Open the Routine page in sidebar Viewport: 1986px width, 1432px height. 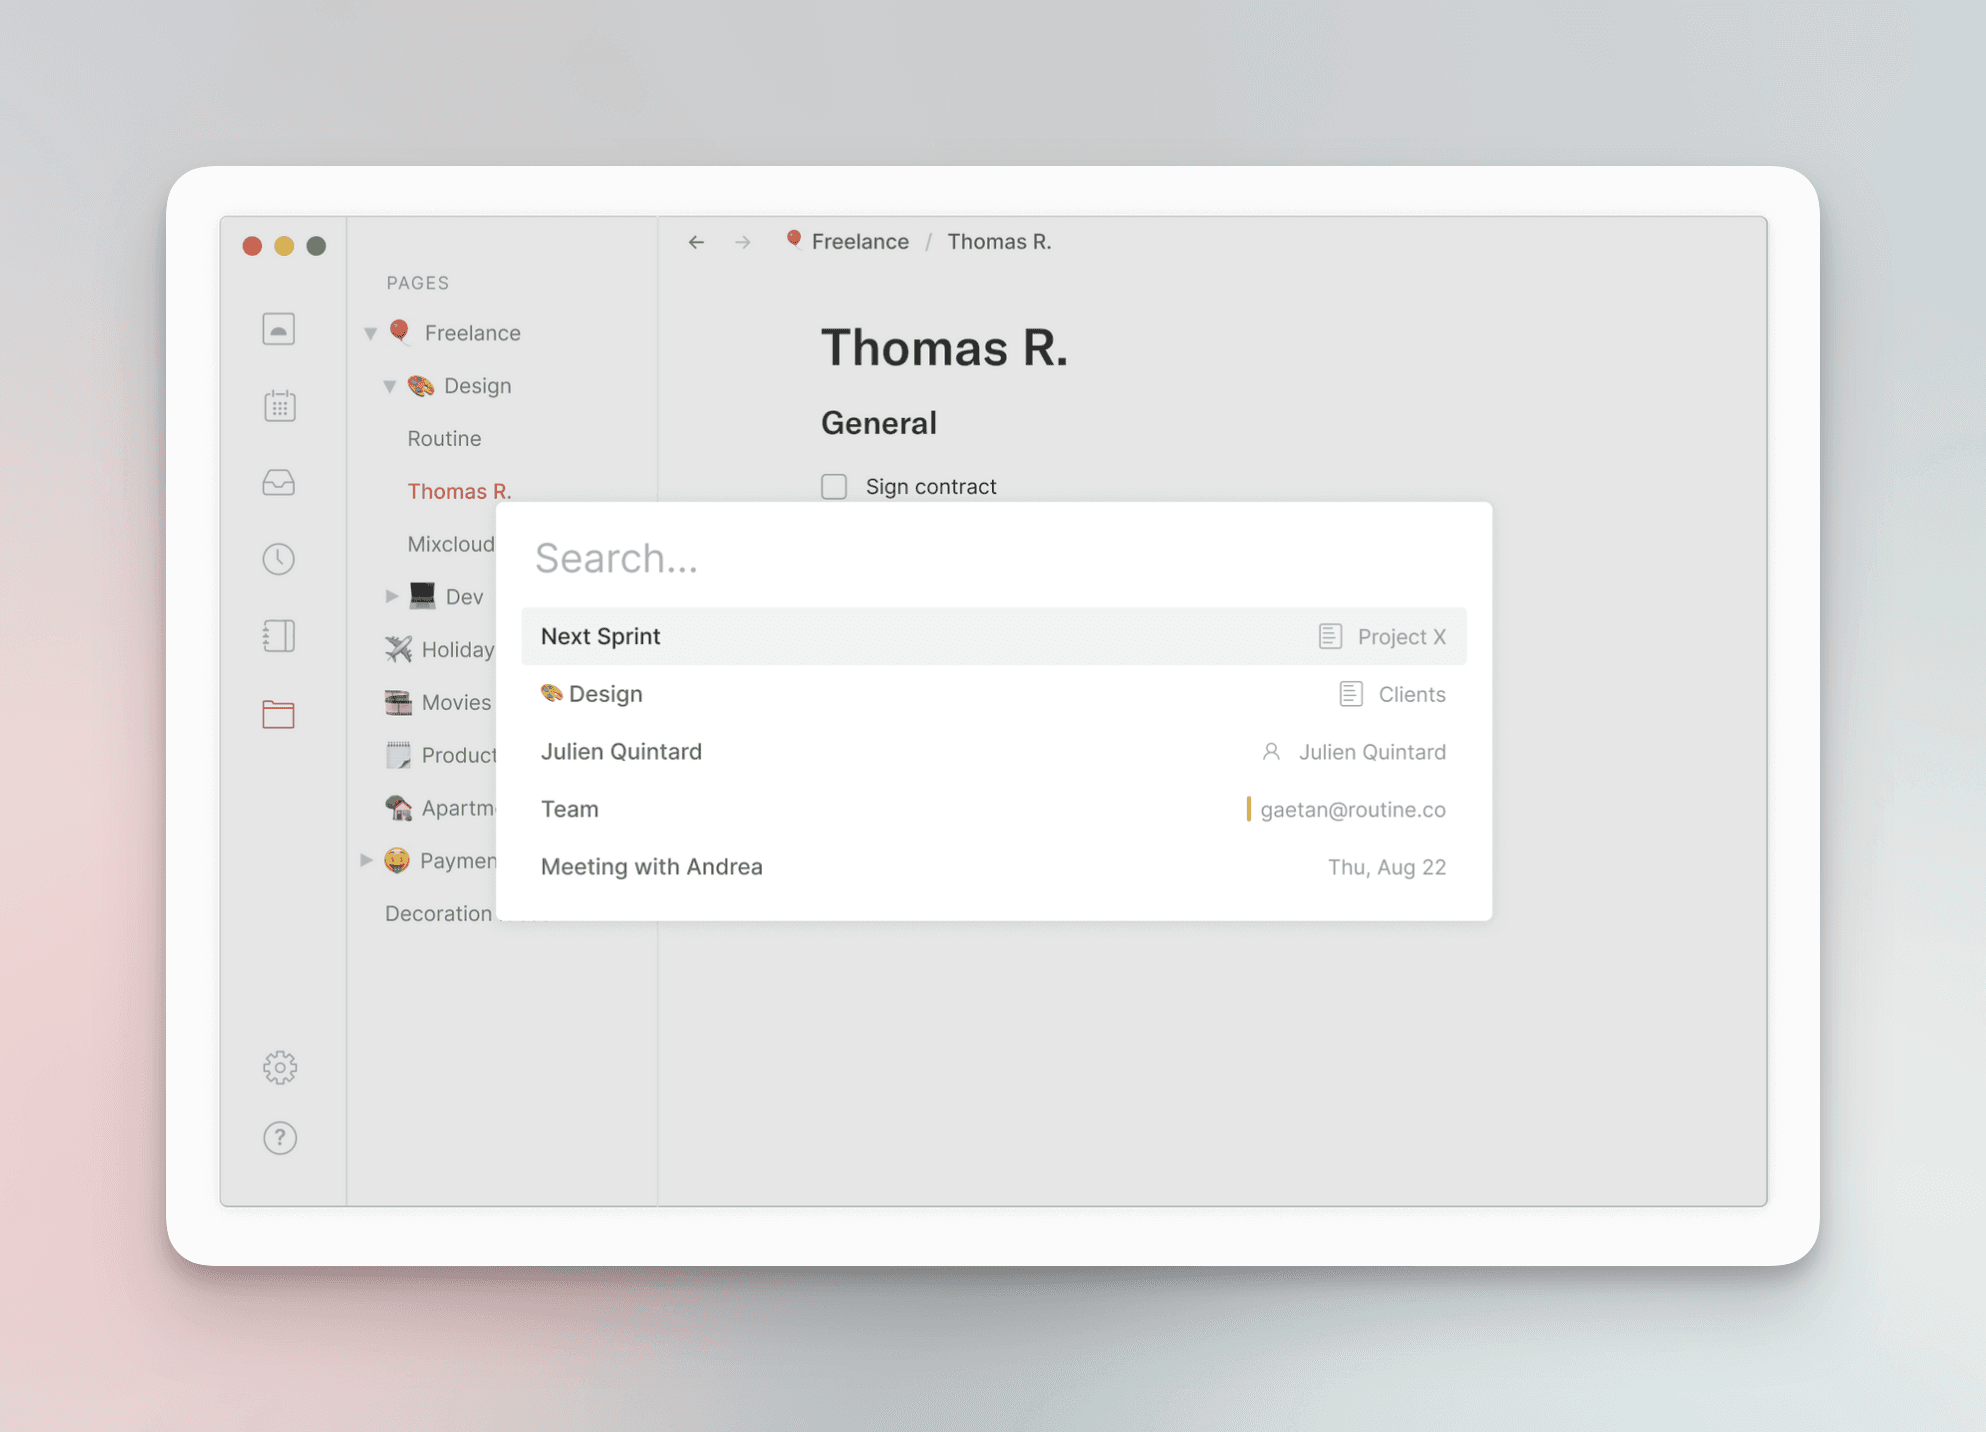(x=444, y=438)
